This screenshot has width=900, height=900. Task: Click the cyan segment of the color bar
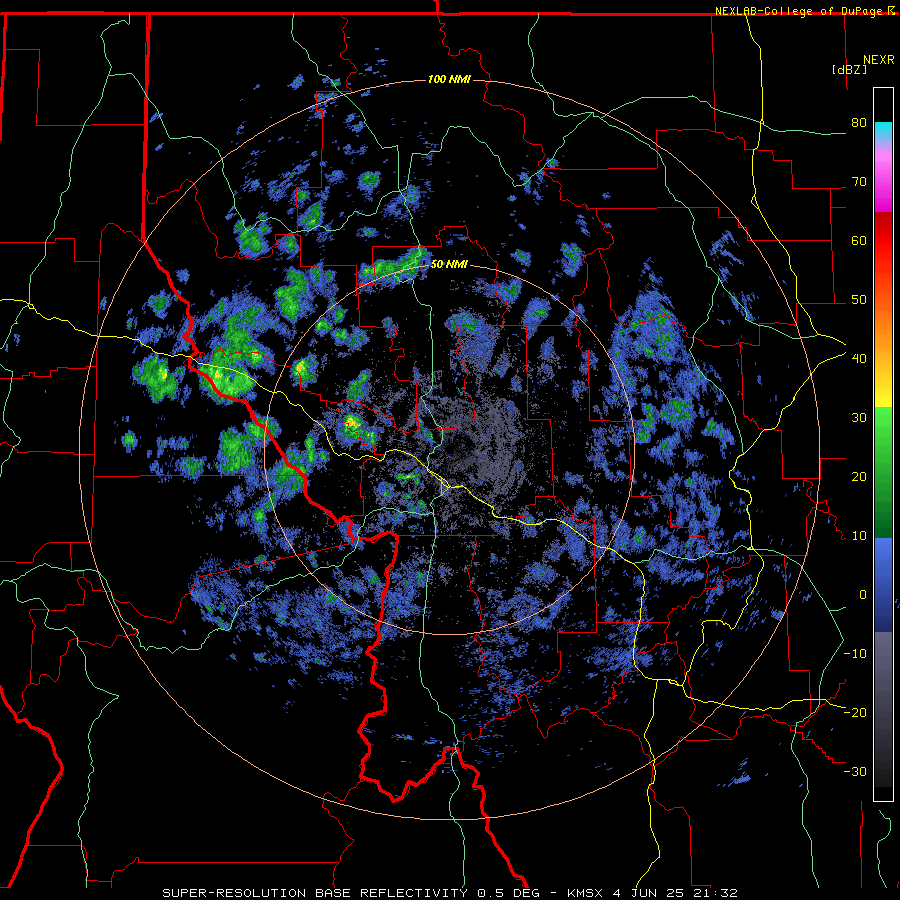coord(883,132)
